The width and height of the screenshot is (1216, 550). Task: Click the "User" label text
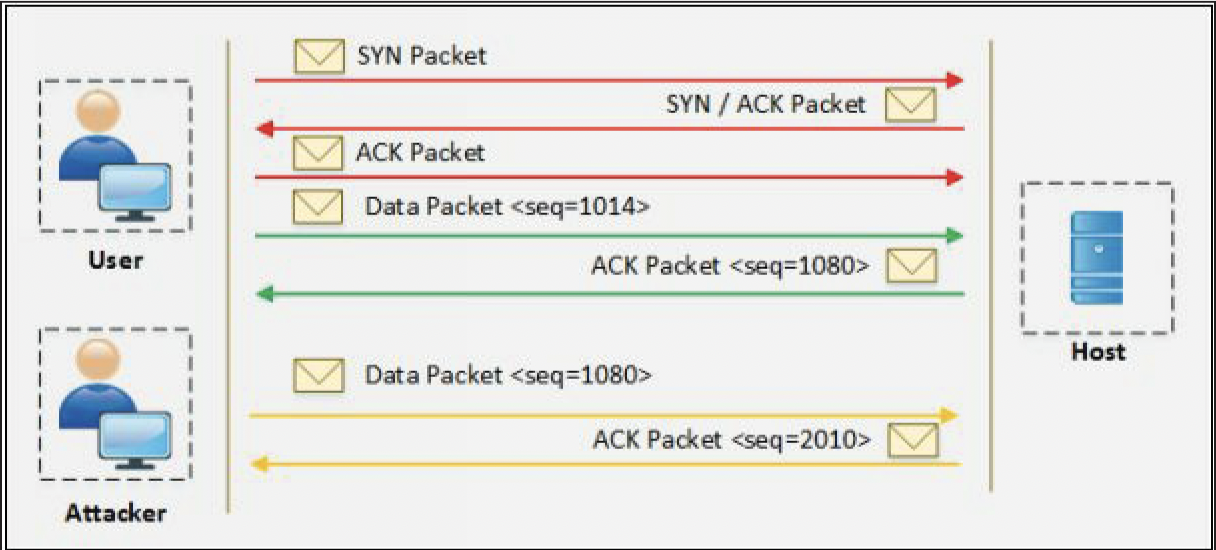tap(115, 262)
